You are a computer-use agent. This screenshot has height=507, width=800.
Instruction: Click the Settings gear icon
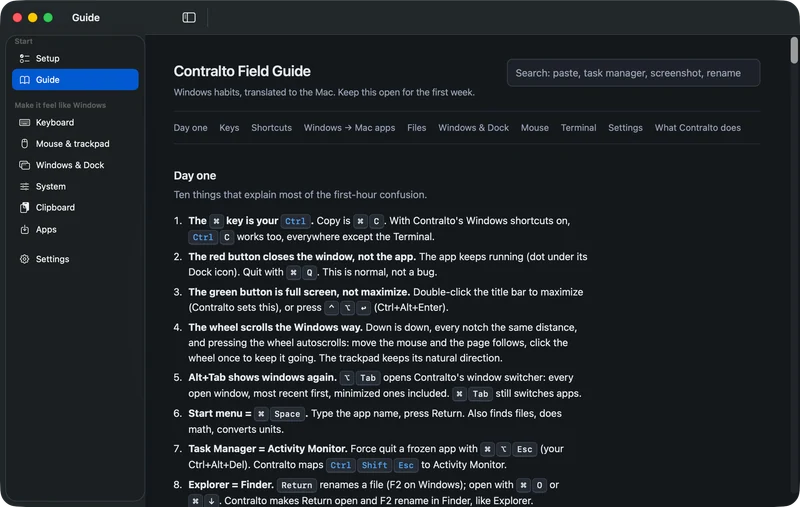pyautogui.click(x=24, y=259)
